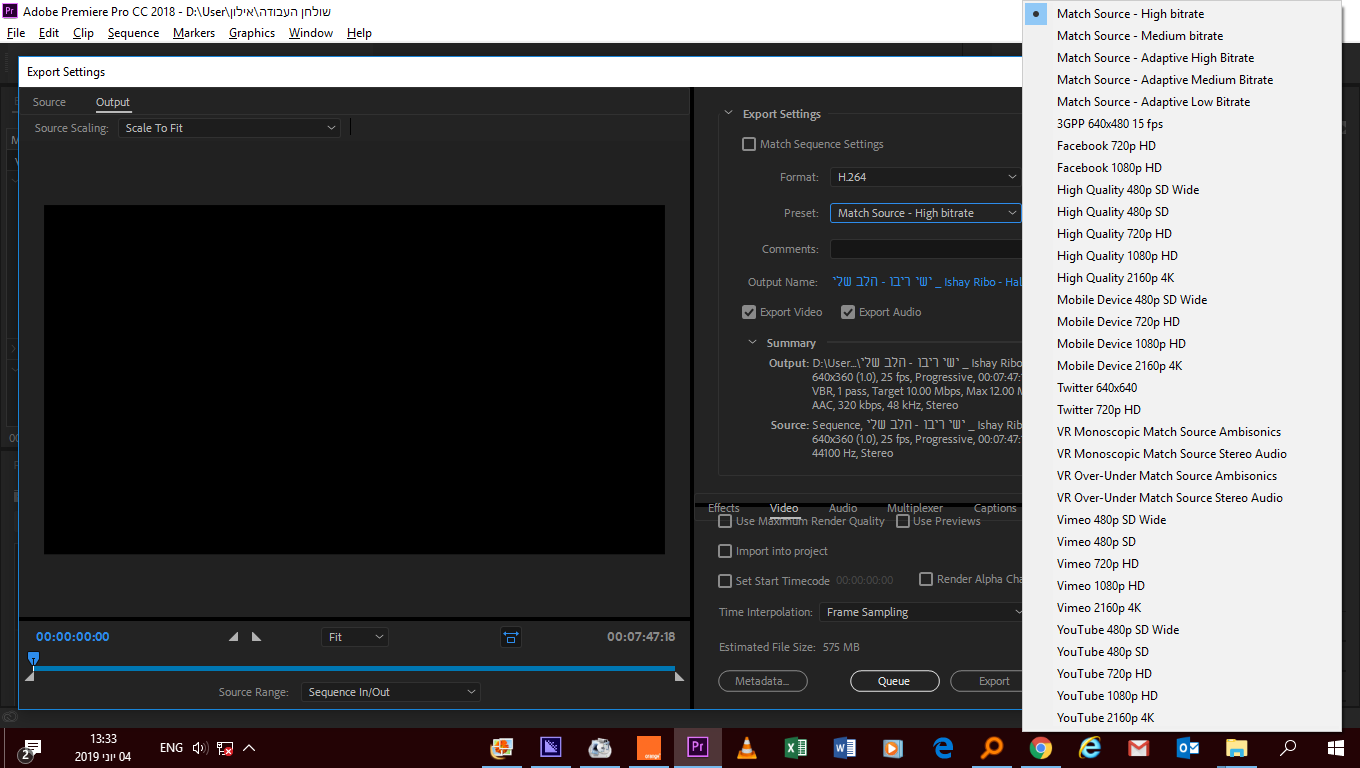Switch to the Output tab
The image size is (1360, 768).
(x=113, y=102)
